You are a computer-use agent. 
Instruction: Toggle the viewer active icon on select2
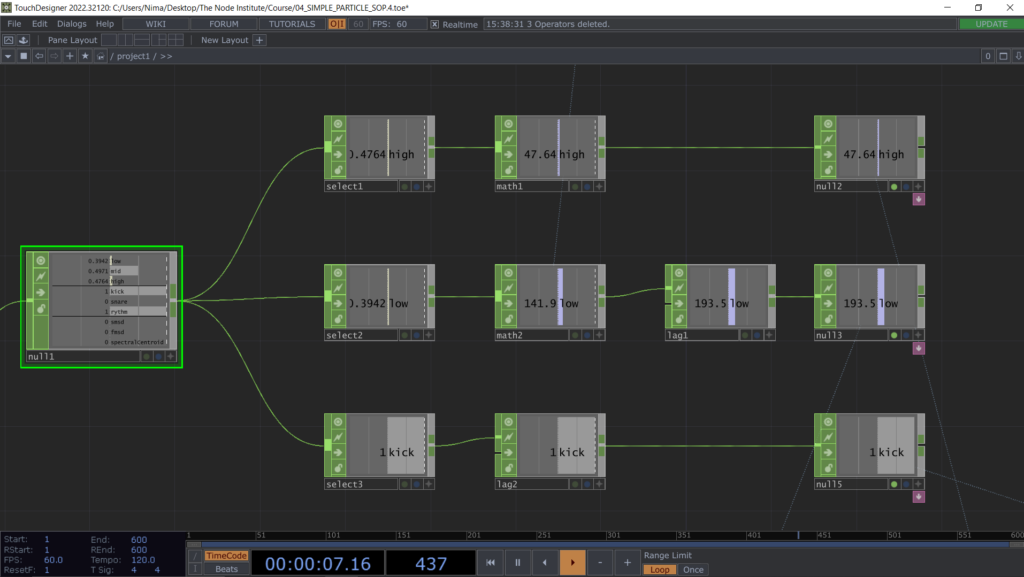[x=338, y=273]
